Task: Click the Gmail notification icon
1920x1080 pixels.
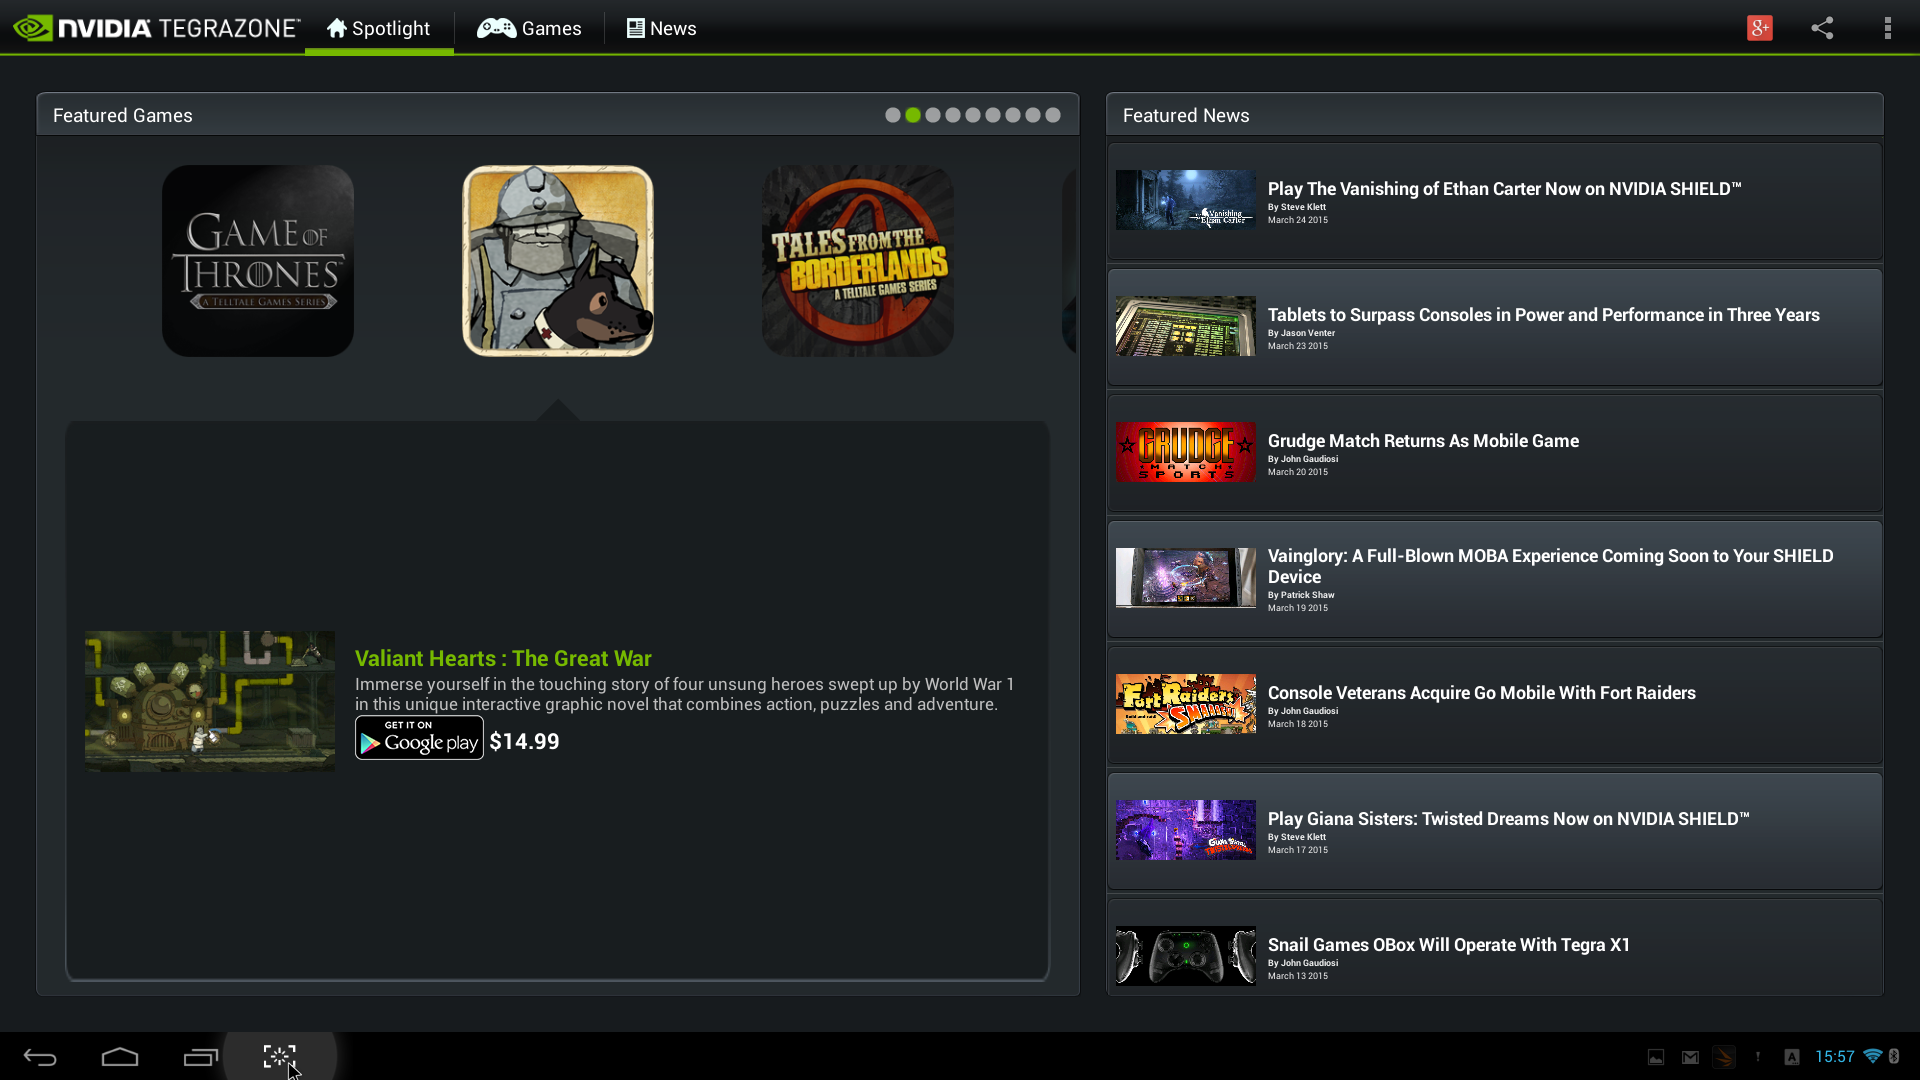Action: tap(1690, 1057)
